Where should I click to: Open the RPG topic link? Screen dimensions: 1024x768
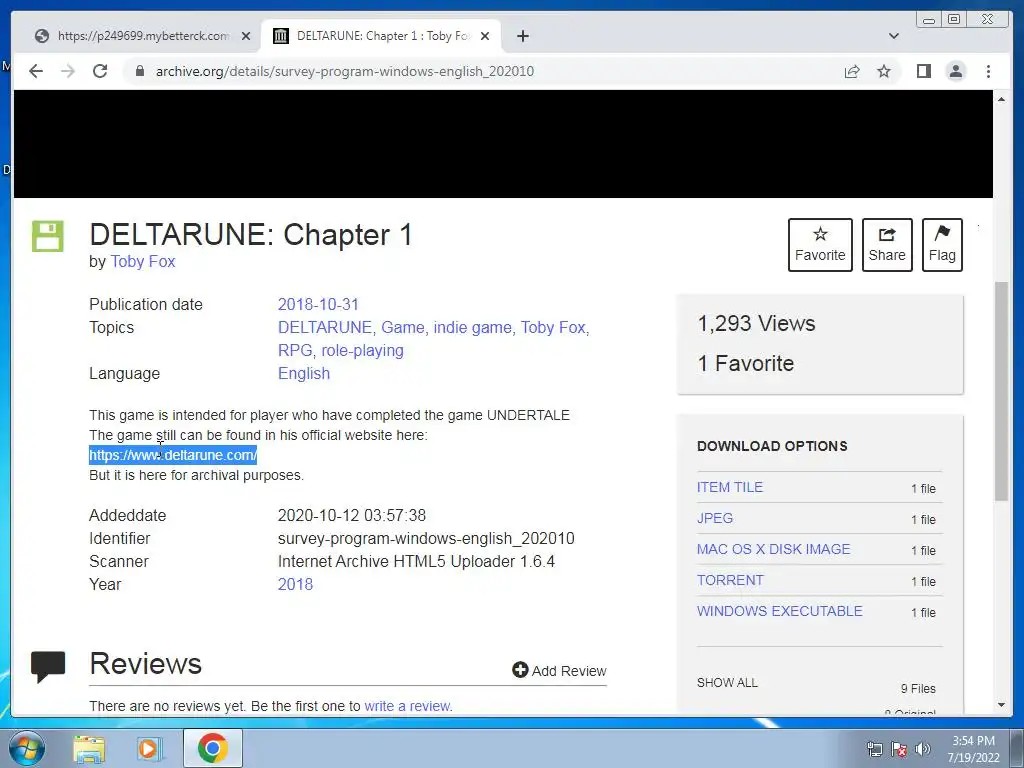[x=295, y=350]
